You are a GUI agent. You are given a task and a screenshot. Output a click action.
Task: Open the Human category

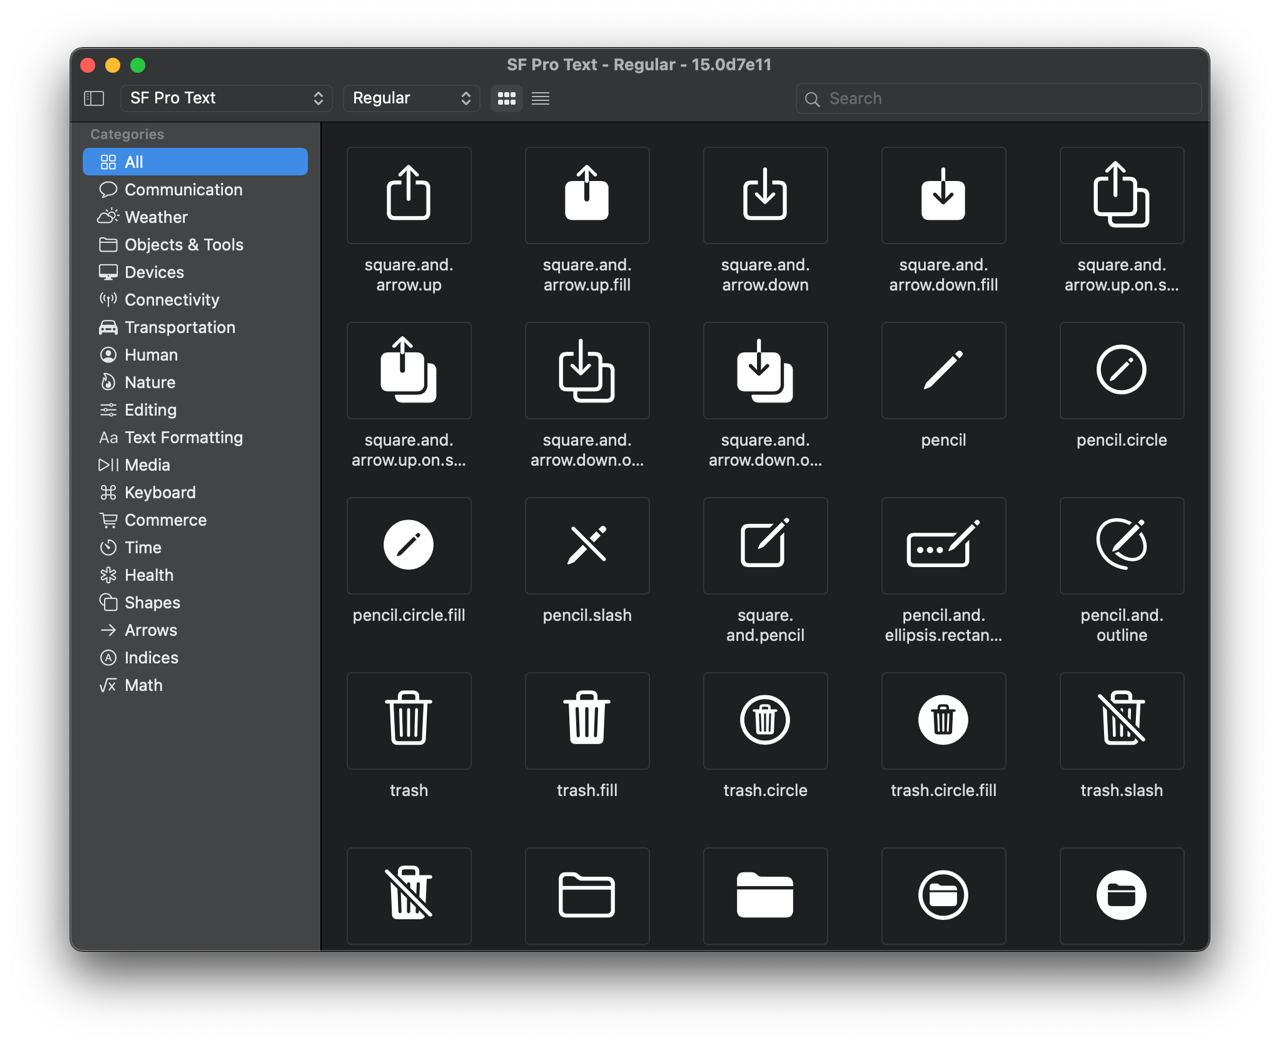click(x=195, y=354)
